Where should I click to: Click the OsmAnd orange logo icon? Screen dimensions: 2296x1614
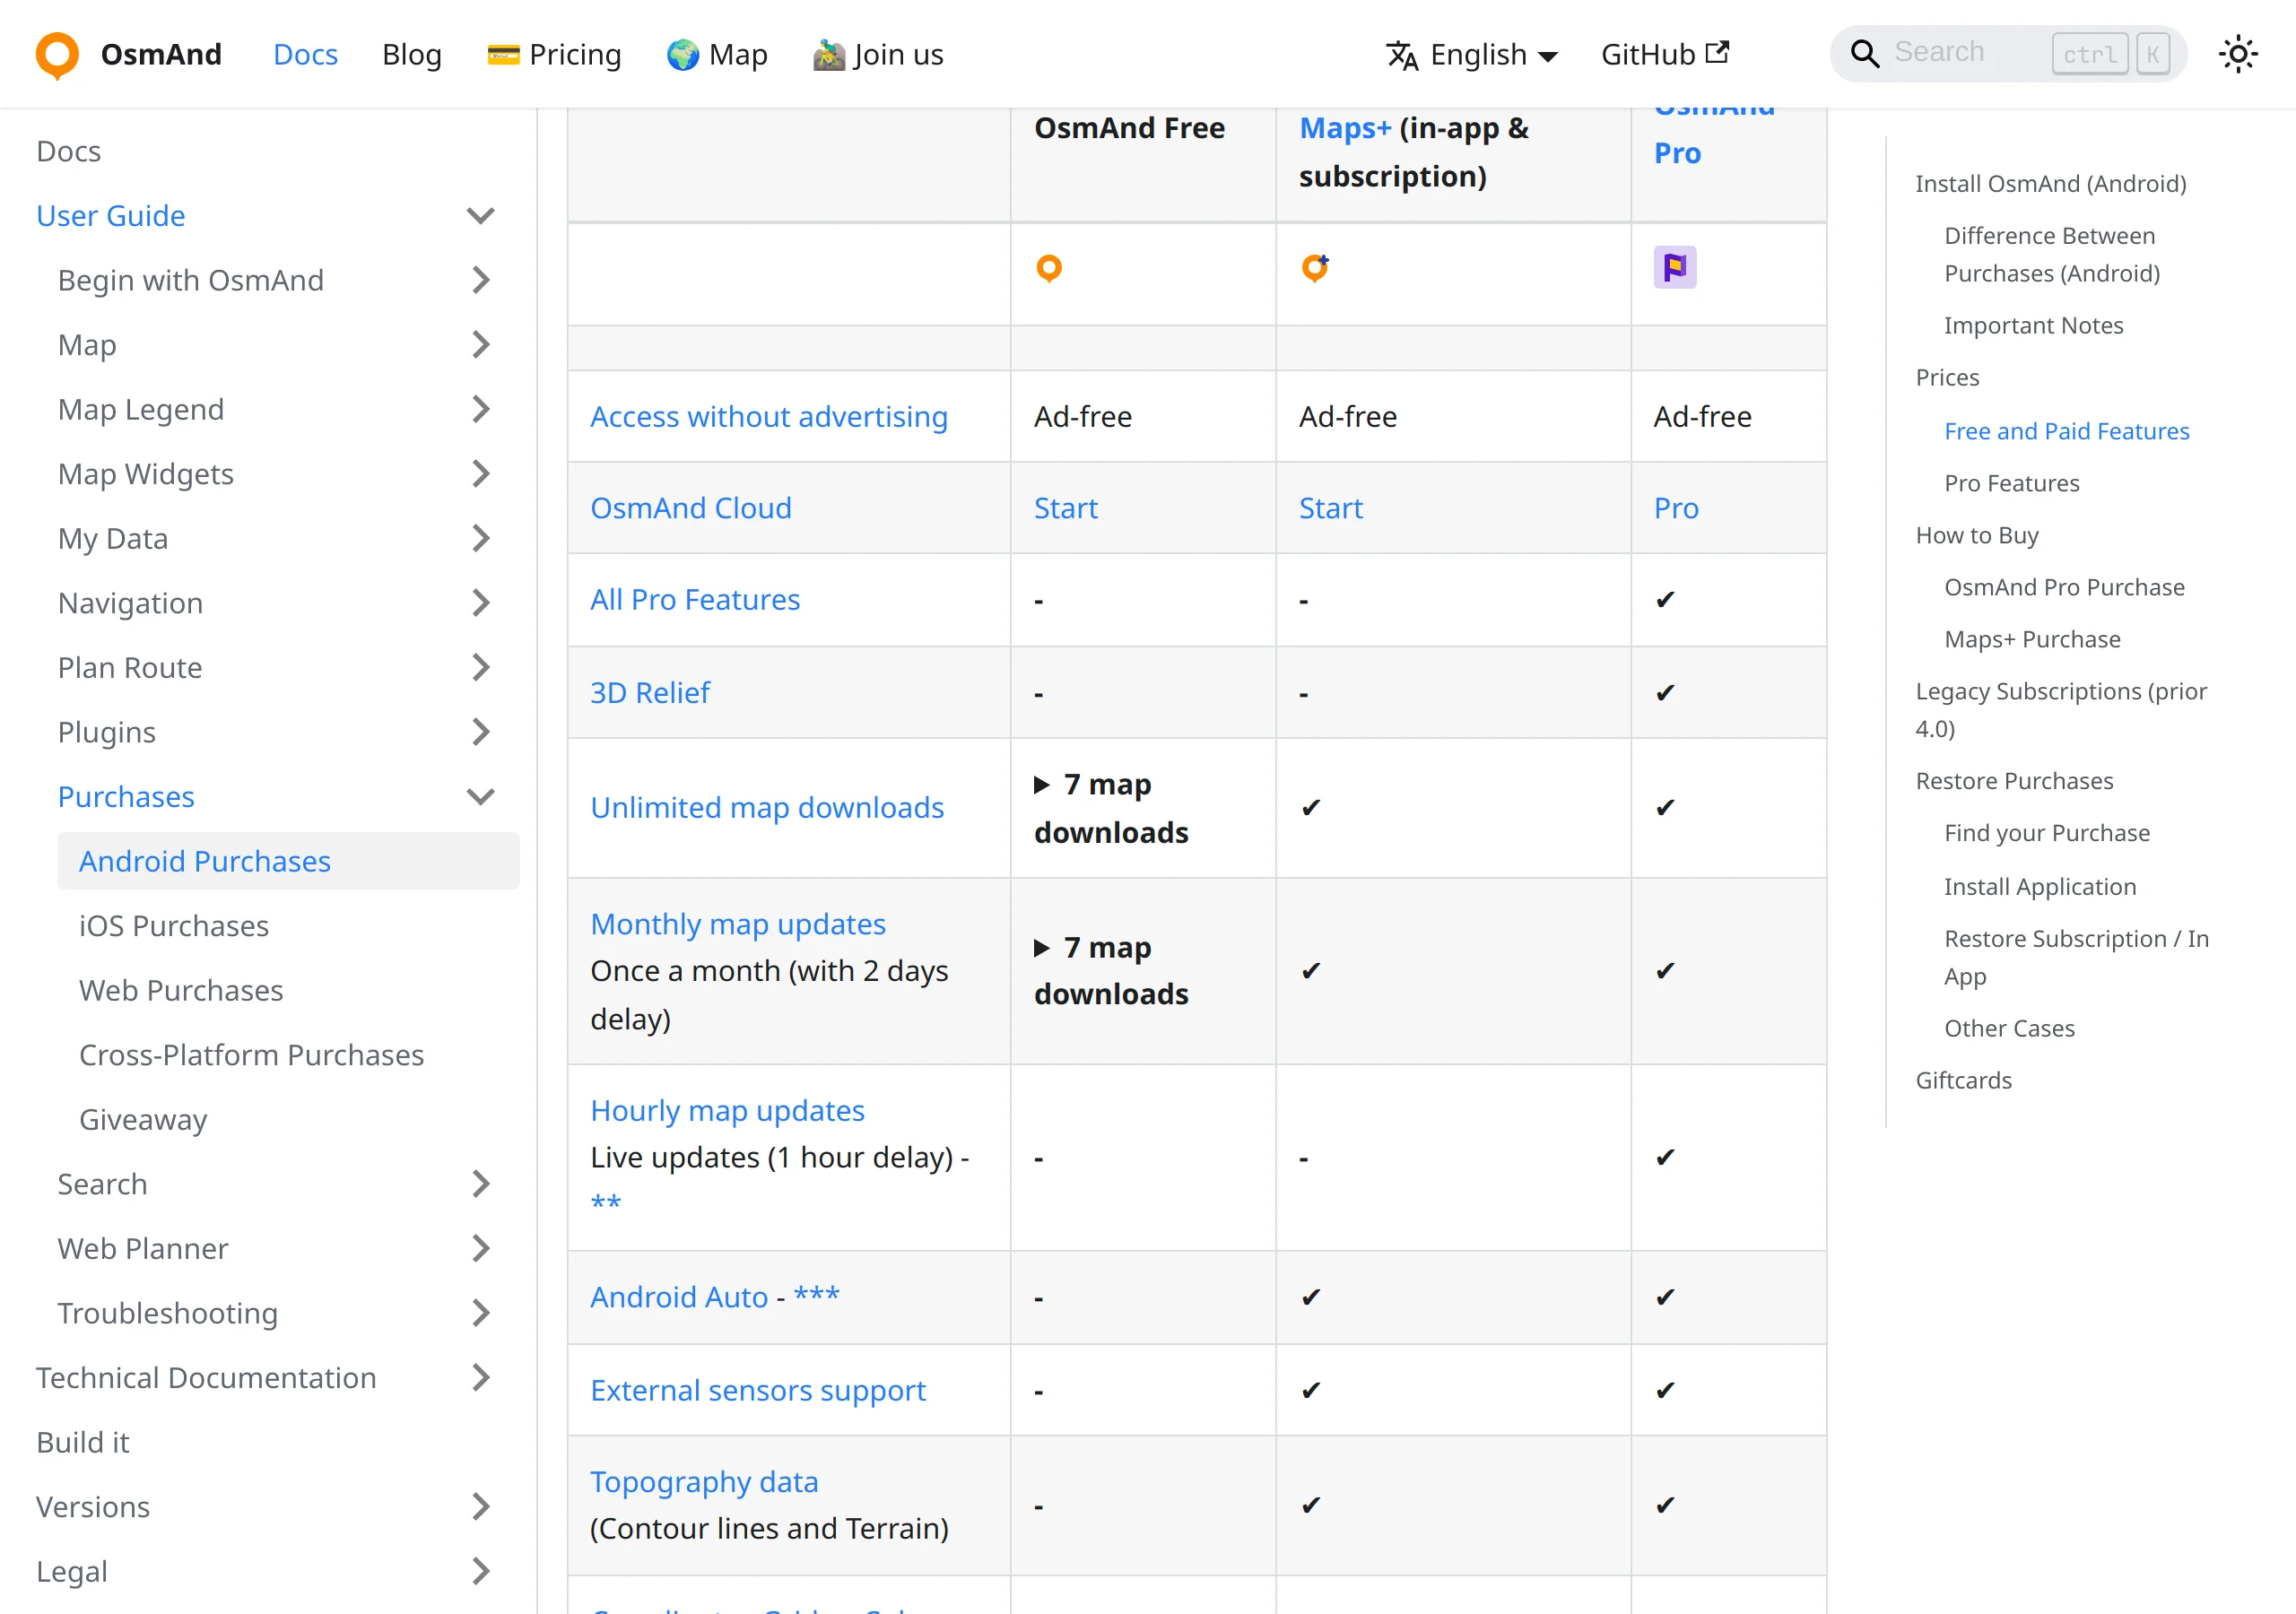pyautogui.click(x=57, y=54)
